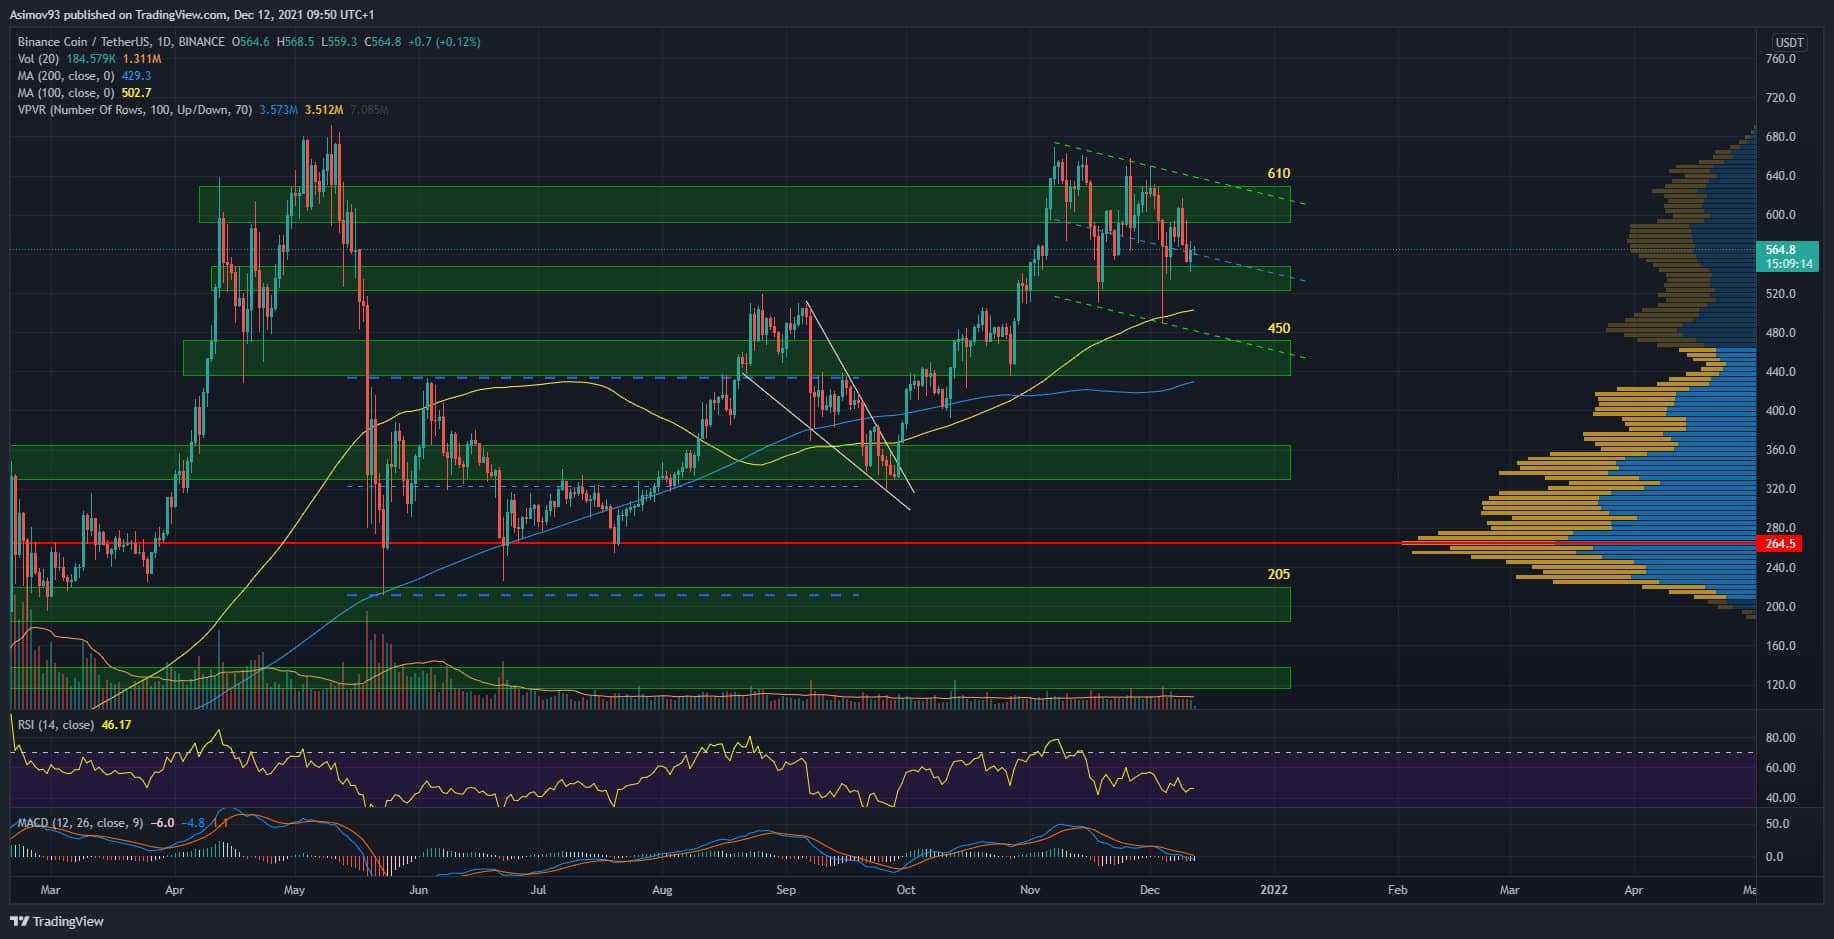Click the Oct label on the time axis

(x=906, y=890)
